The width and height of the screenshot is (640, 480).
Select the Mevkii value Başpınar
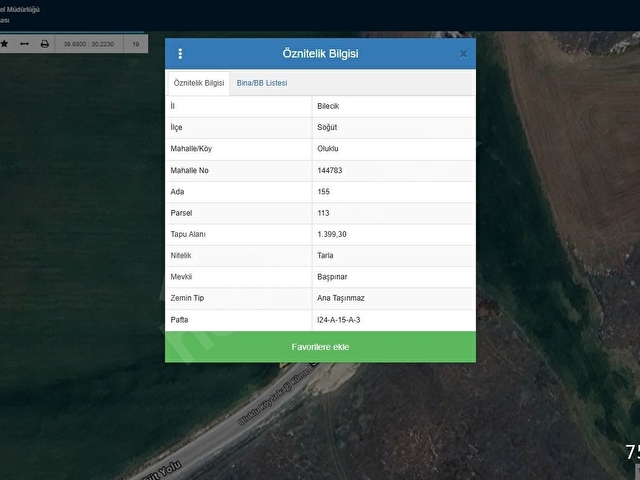[x=332, y=277]
